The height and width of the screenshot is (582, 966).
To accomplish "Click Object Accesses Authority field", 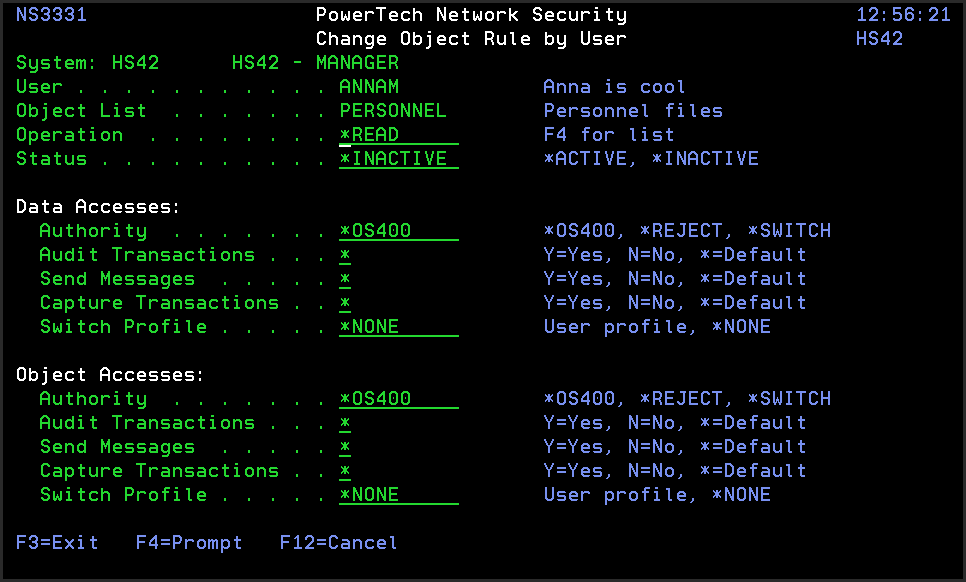I will tap(398, 399).
